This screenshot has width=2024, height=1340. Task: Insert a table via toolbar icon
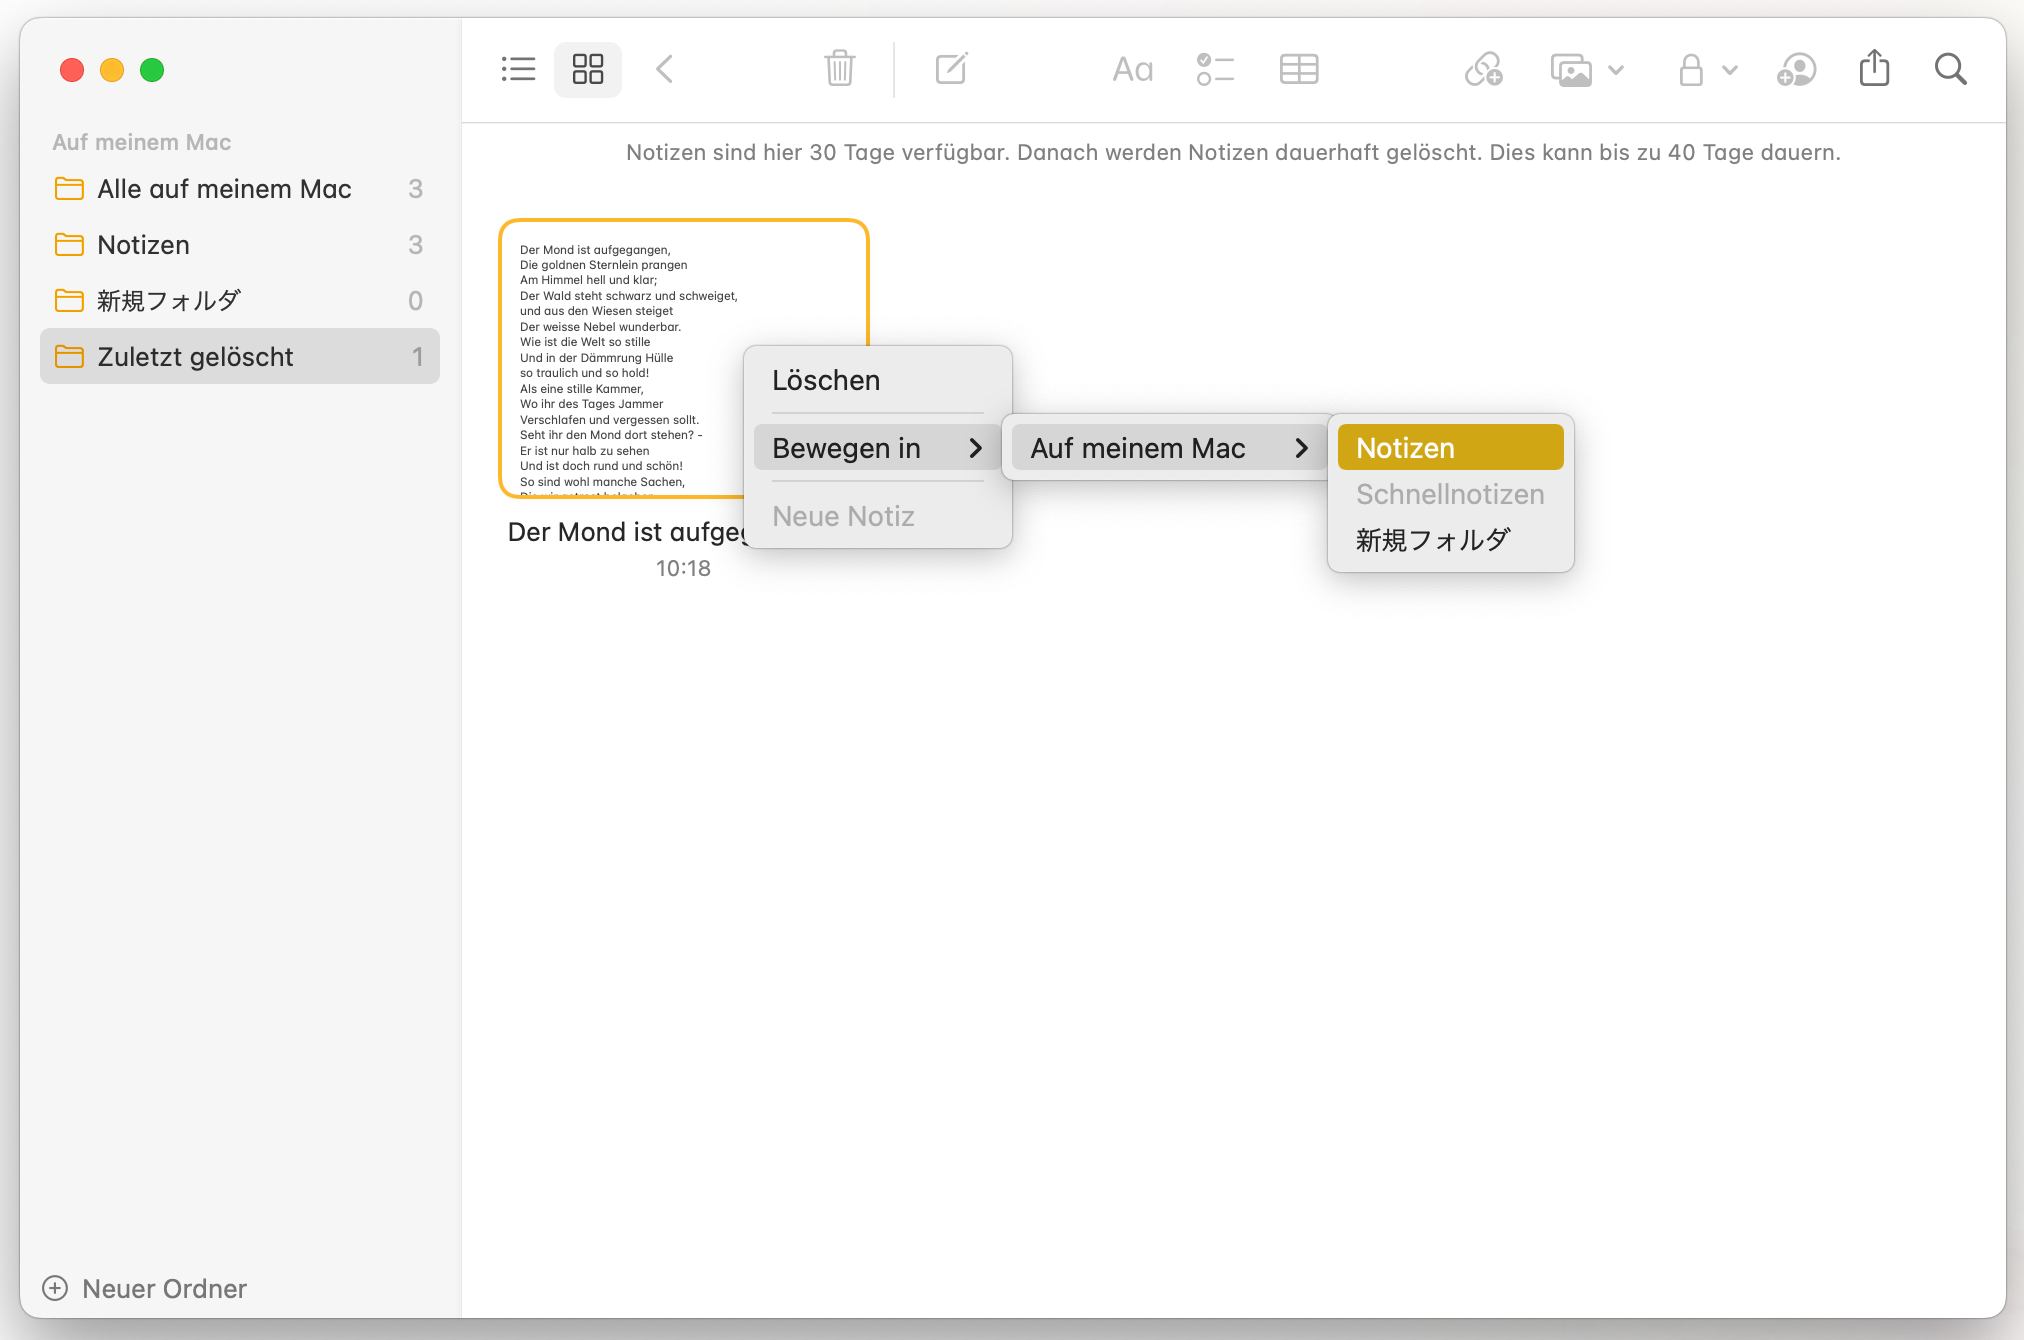[x=1299, y=69]
